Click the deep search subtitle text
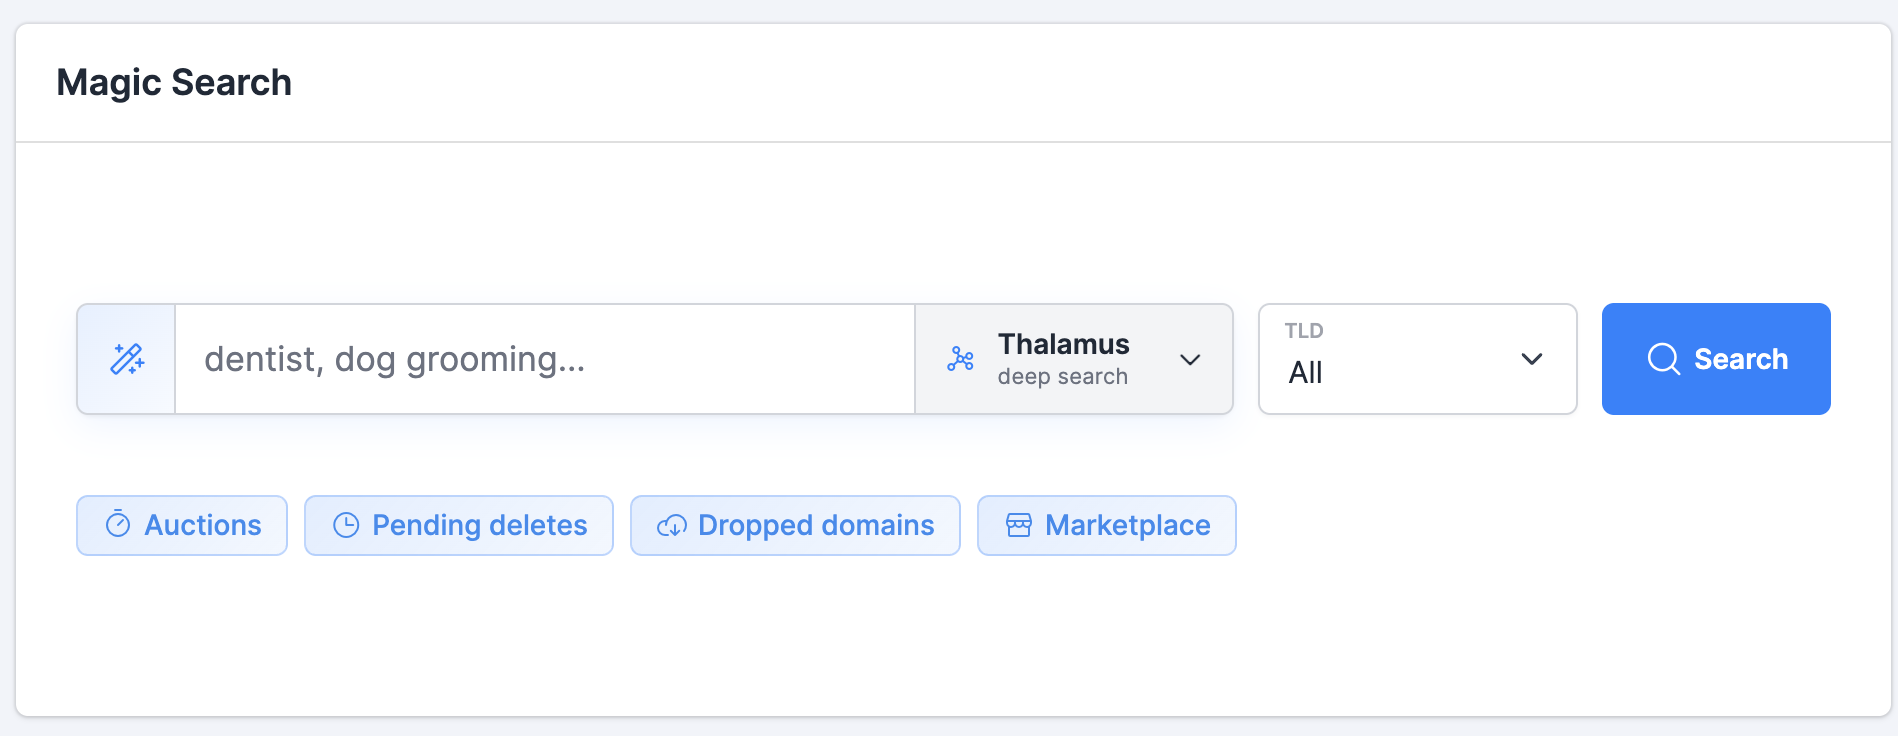 (1063, 377)
